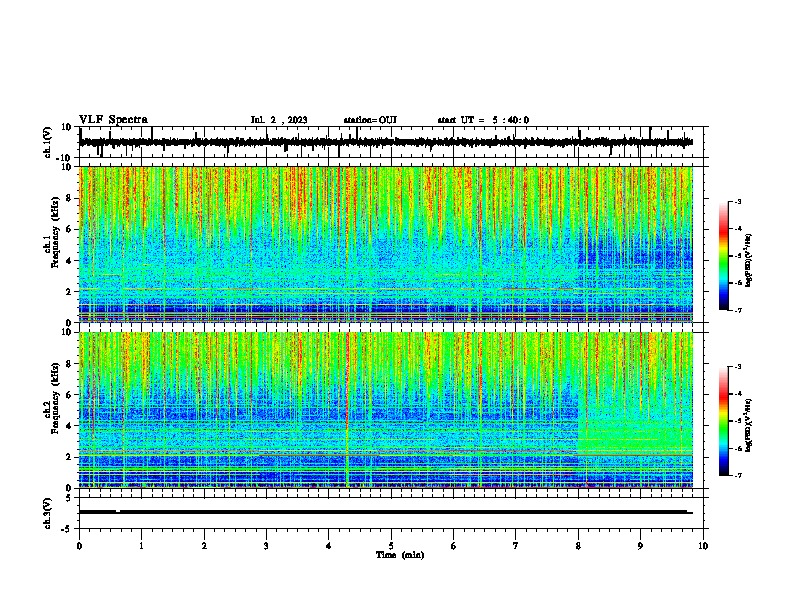
Task: Click the ch.2 color bar "-7" label
Action: pos(737,475)
